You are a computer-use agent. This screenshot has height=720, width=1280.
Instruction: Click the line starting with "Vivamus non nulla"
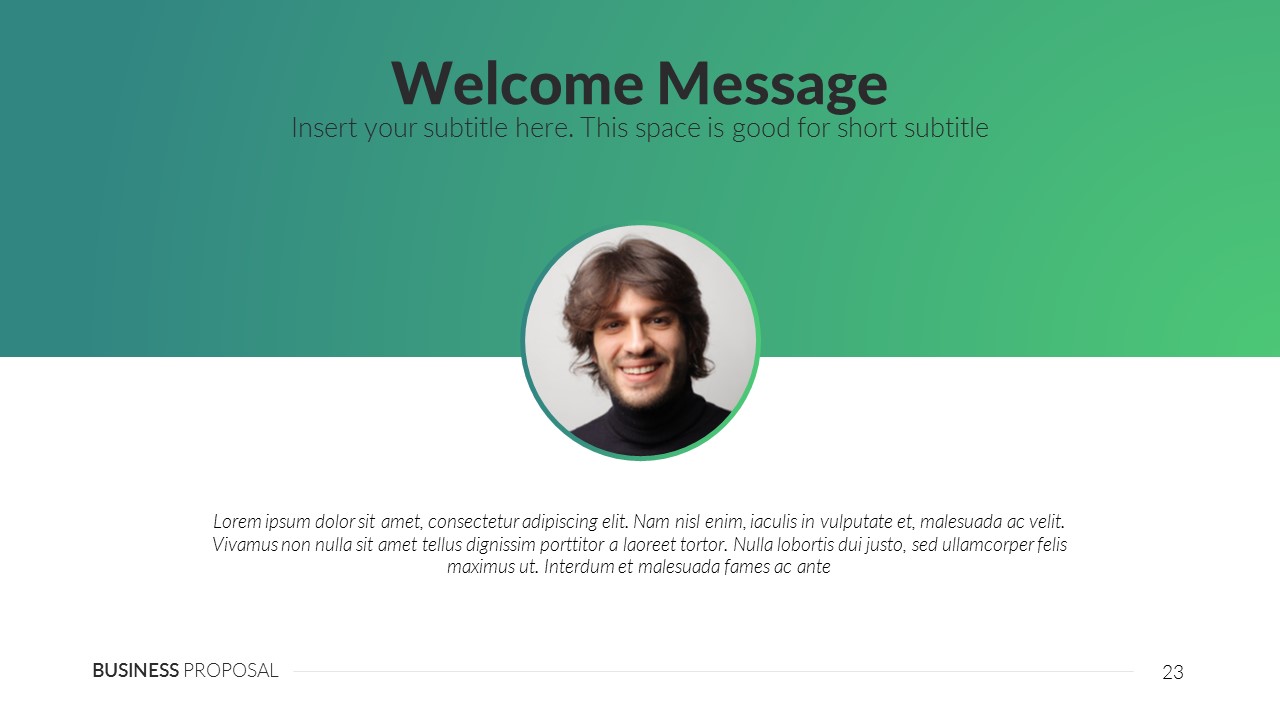(x=640, y=544)
